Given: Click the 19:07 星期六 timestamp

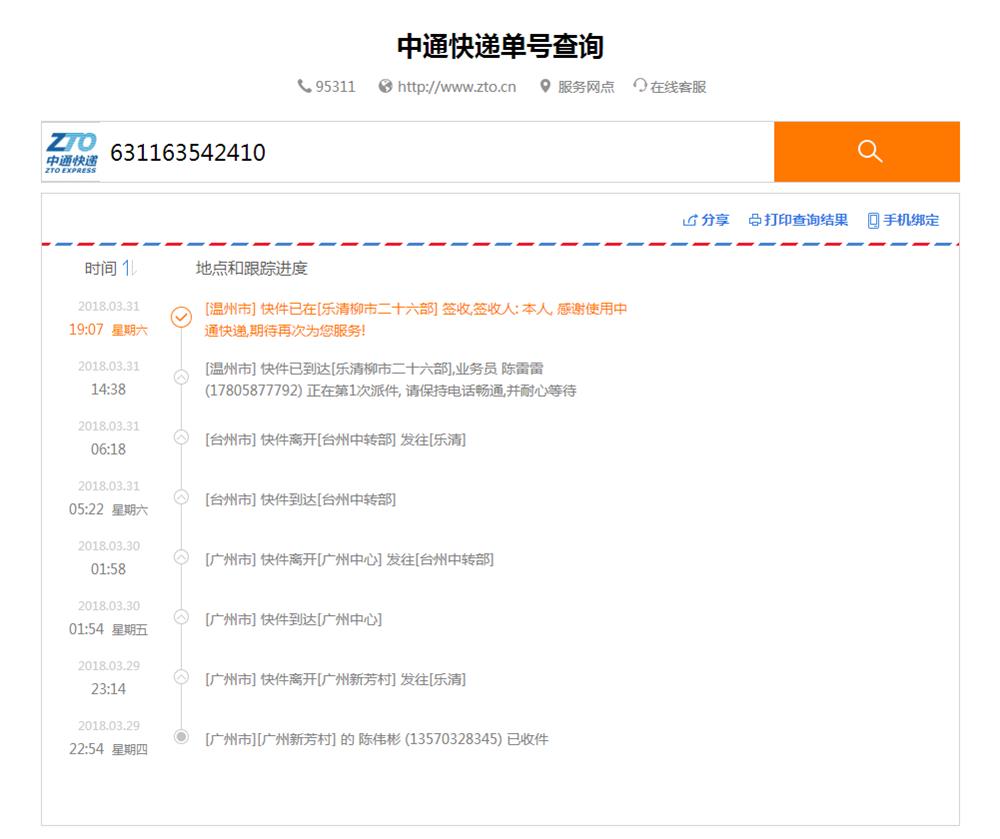Looking at the screenshot, I should [x=108, y=330].
